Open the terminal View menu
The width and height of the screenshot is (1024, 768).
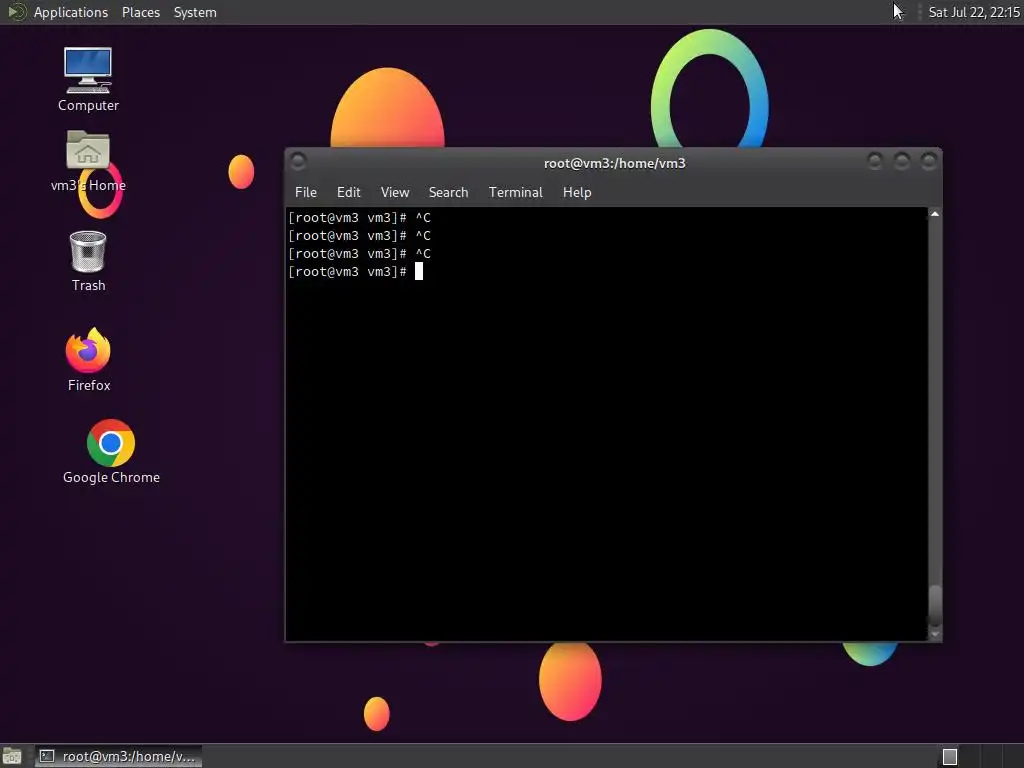coord(394,192)
